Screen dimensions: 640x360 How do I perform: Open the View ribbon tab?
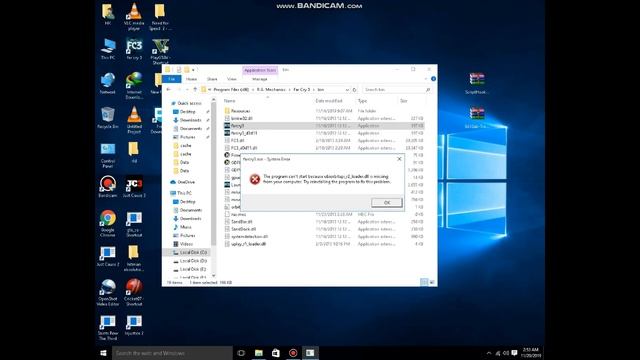pos(231,79)
